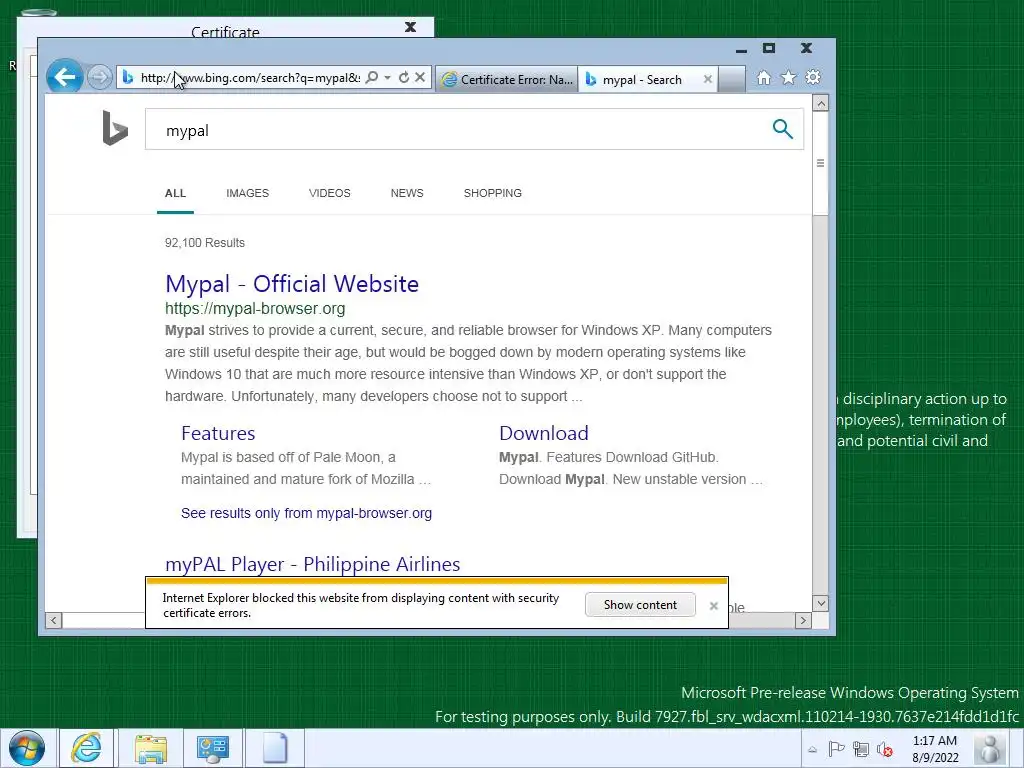The width and height of the screenshot is (1024, 768).
Task: Minimize the Internet Explorer window
Action: click(741, 49)
